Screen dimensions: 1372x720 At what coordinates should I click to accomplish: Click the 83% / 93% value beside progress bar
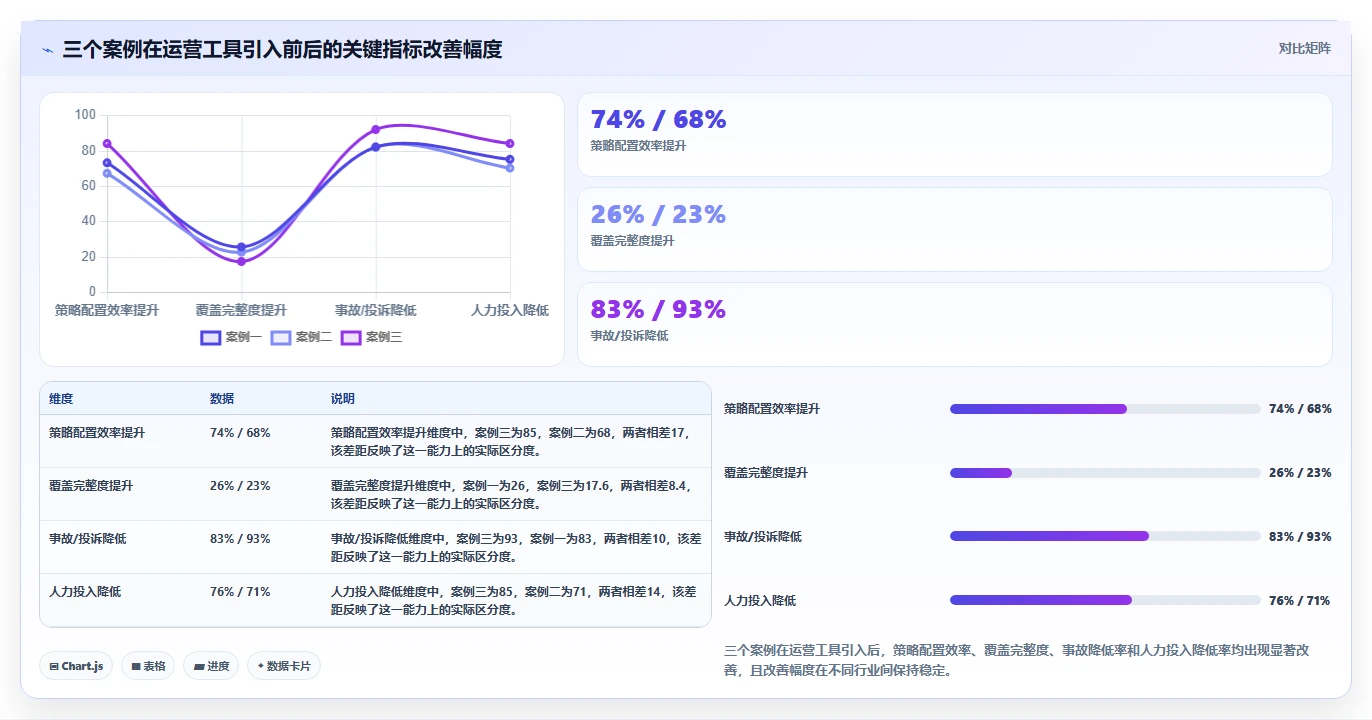[1300, 536]
